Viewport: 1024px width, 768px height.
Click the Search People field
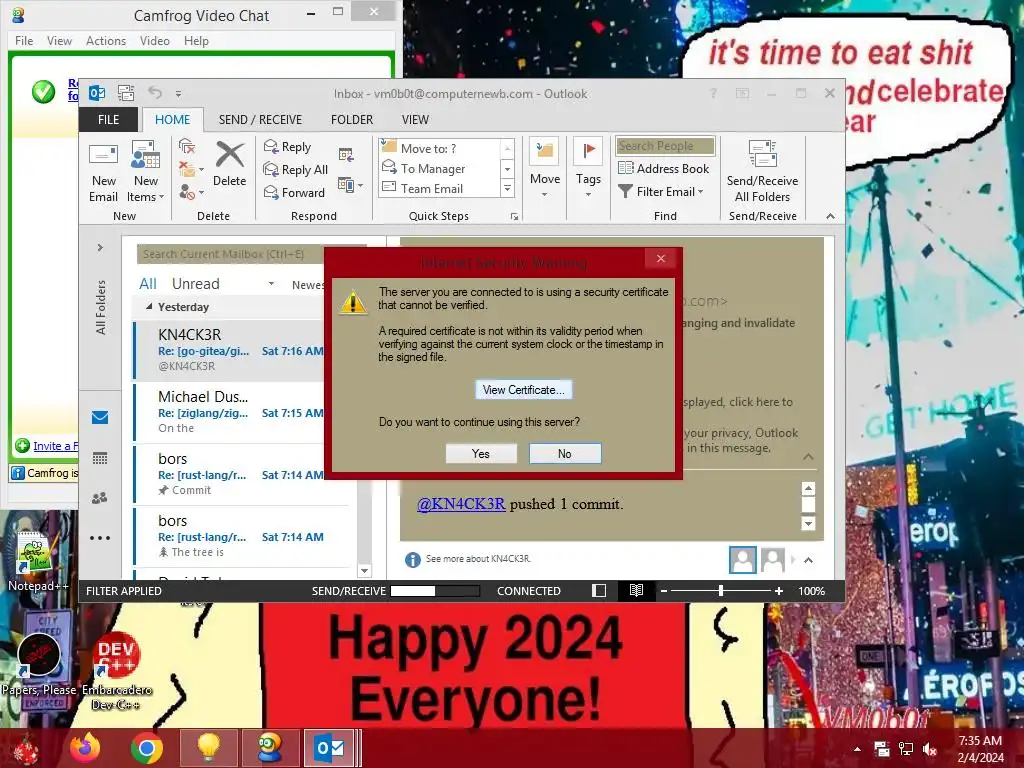click(665, 146)
